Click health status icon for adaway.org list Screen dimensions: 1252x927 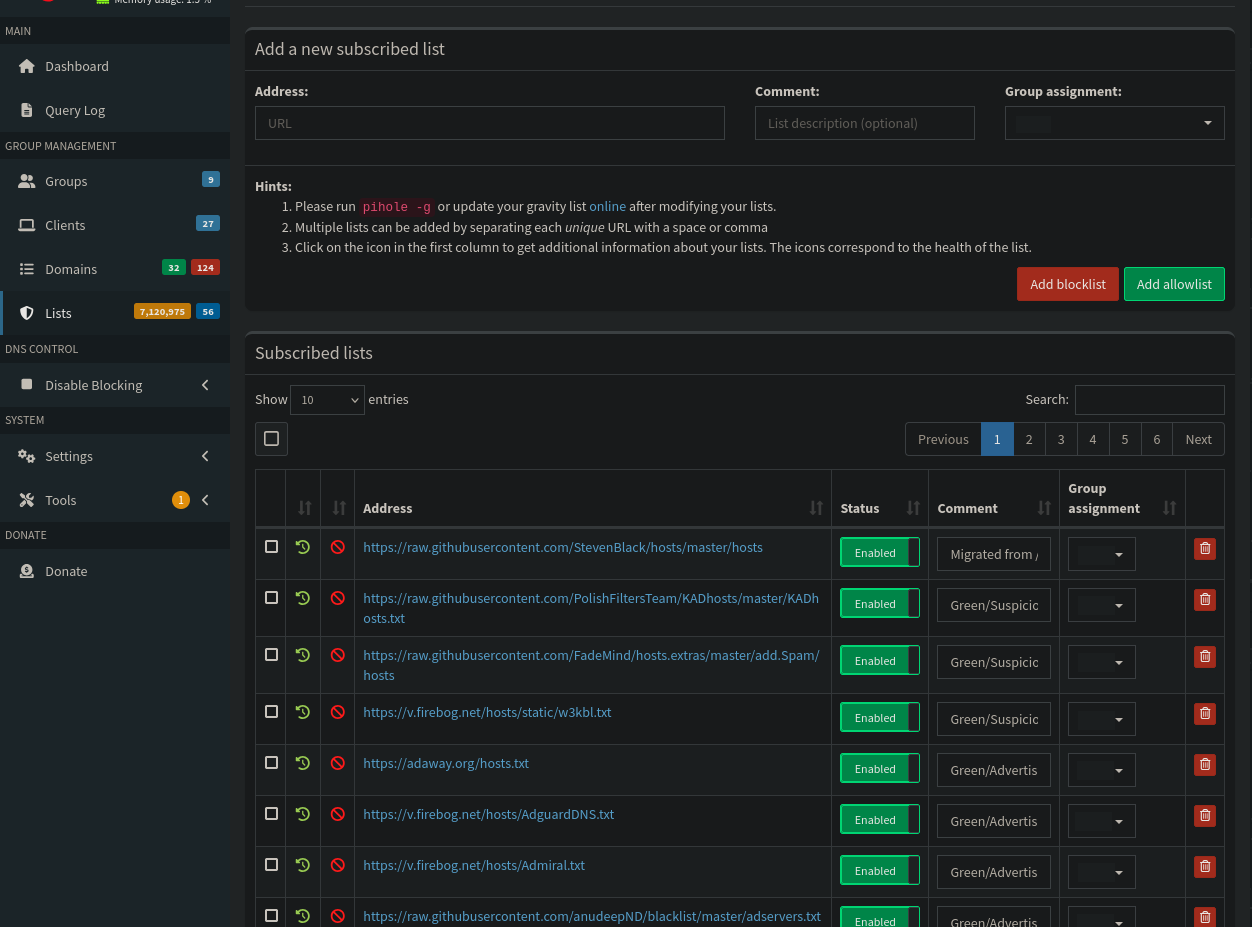coord(303,763)
